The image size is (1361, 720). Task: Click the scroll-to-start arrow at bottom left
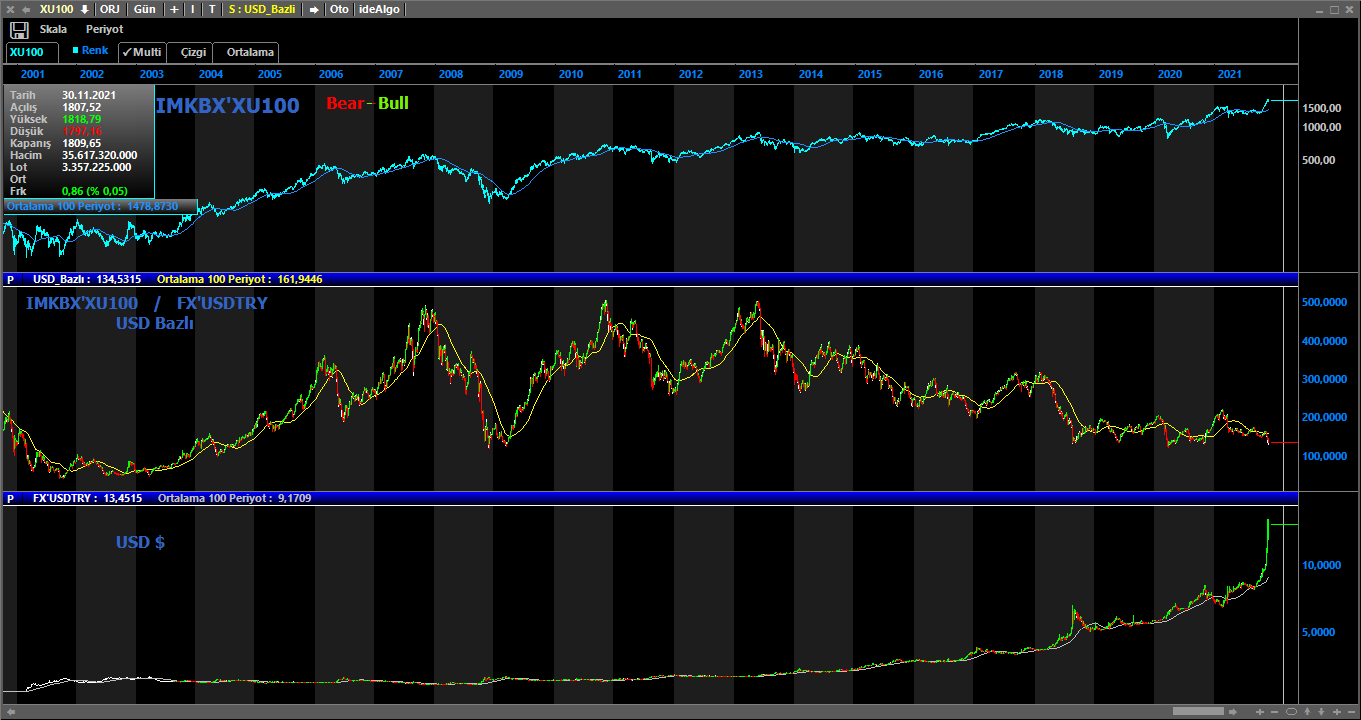pos(11,711)
